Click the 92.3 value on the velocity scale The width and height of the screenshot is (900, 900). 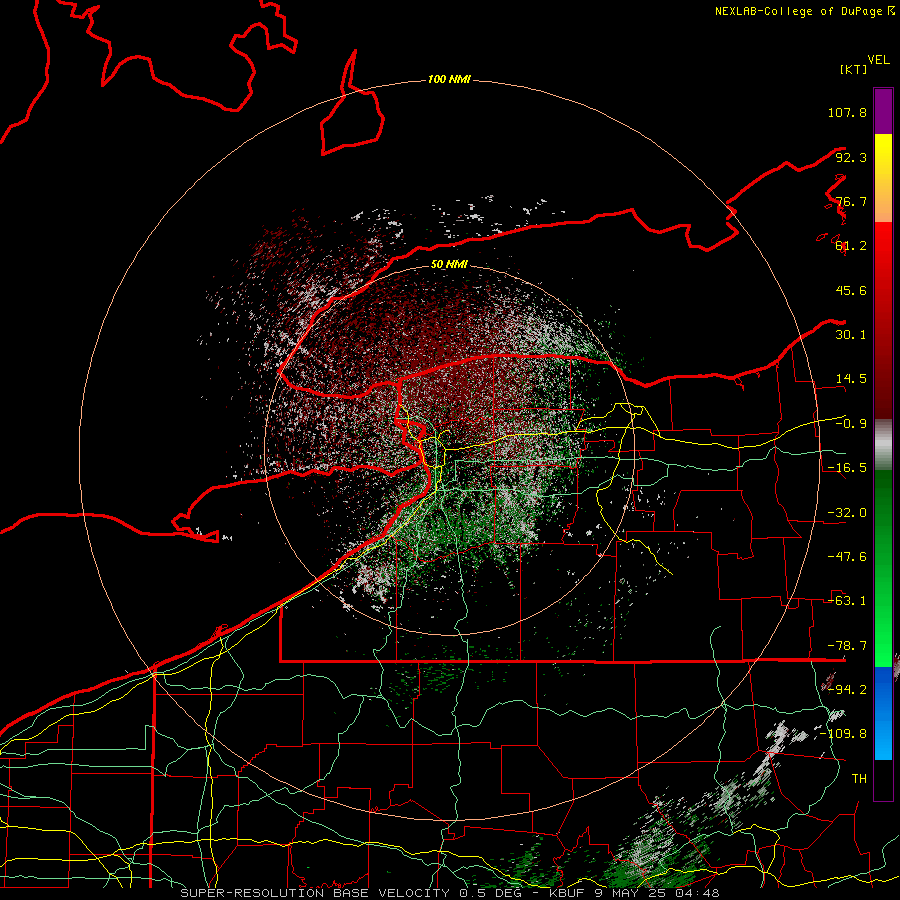[851, 157]
